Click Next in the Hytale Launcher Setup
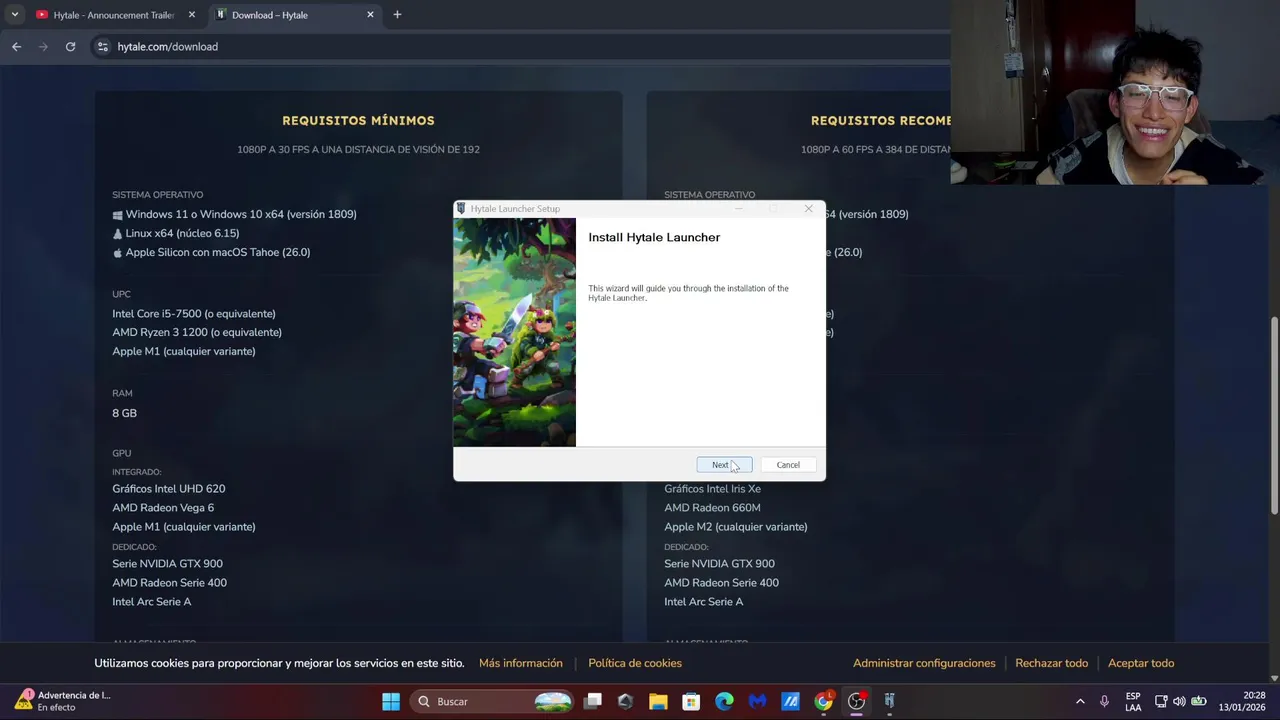1280x720 pixels. (724, 465)
